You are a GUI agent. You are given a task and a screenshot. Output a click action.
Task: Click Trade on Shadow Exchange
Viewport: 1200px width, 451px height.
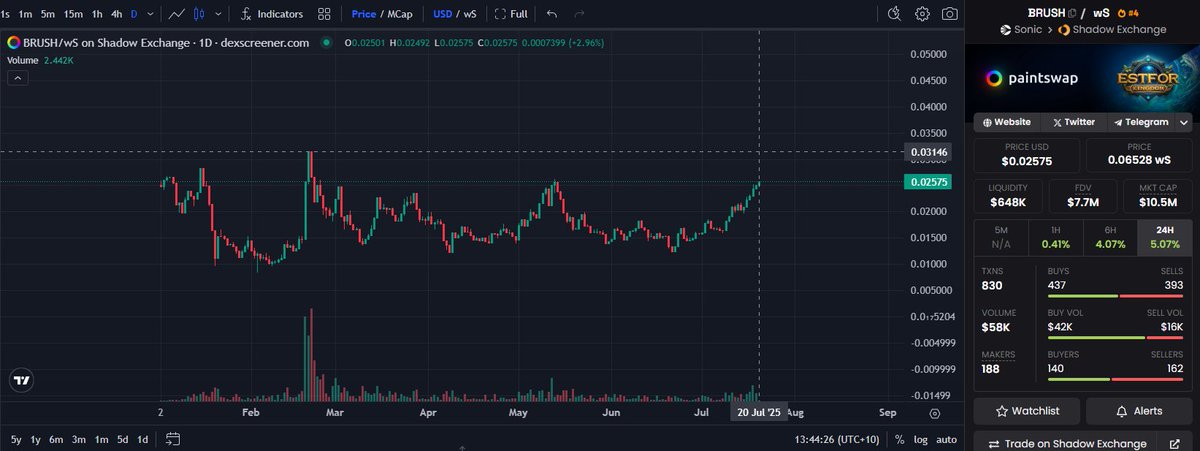pos(1066,444)
